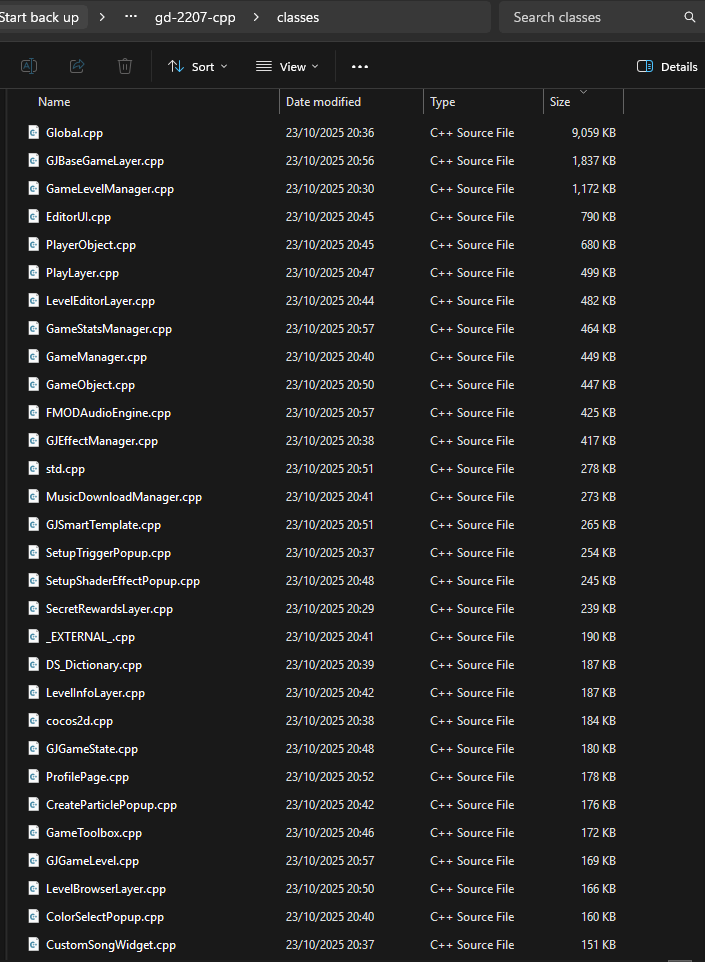Viewport: 705px width, 962px height.
Task: Click the LevelInfoLayer.cpp file name
Action: pos(95,693)
